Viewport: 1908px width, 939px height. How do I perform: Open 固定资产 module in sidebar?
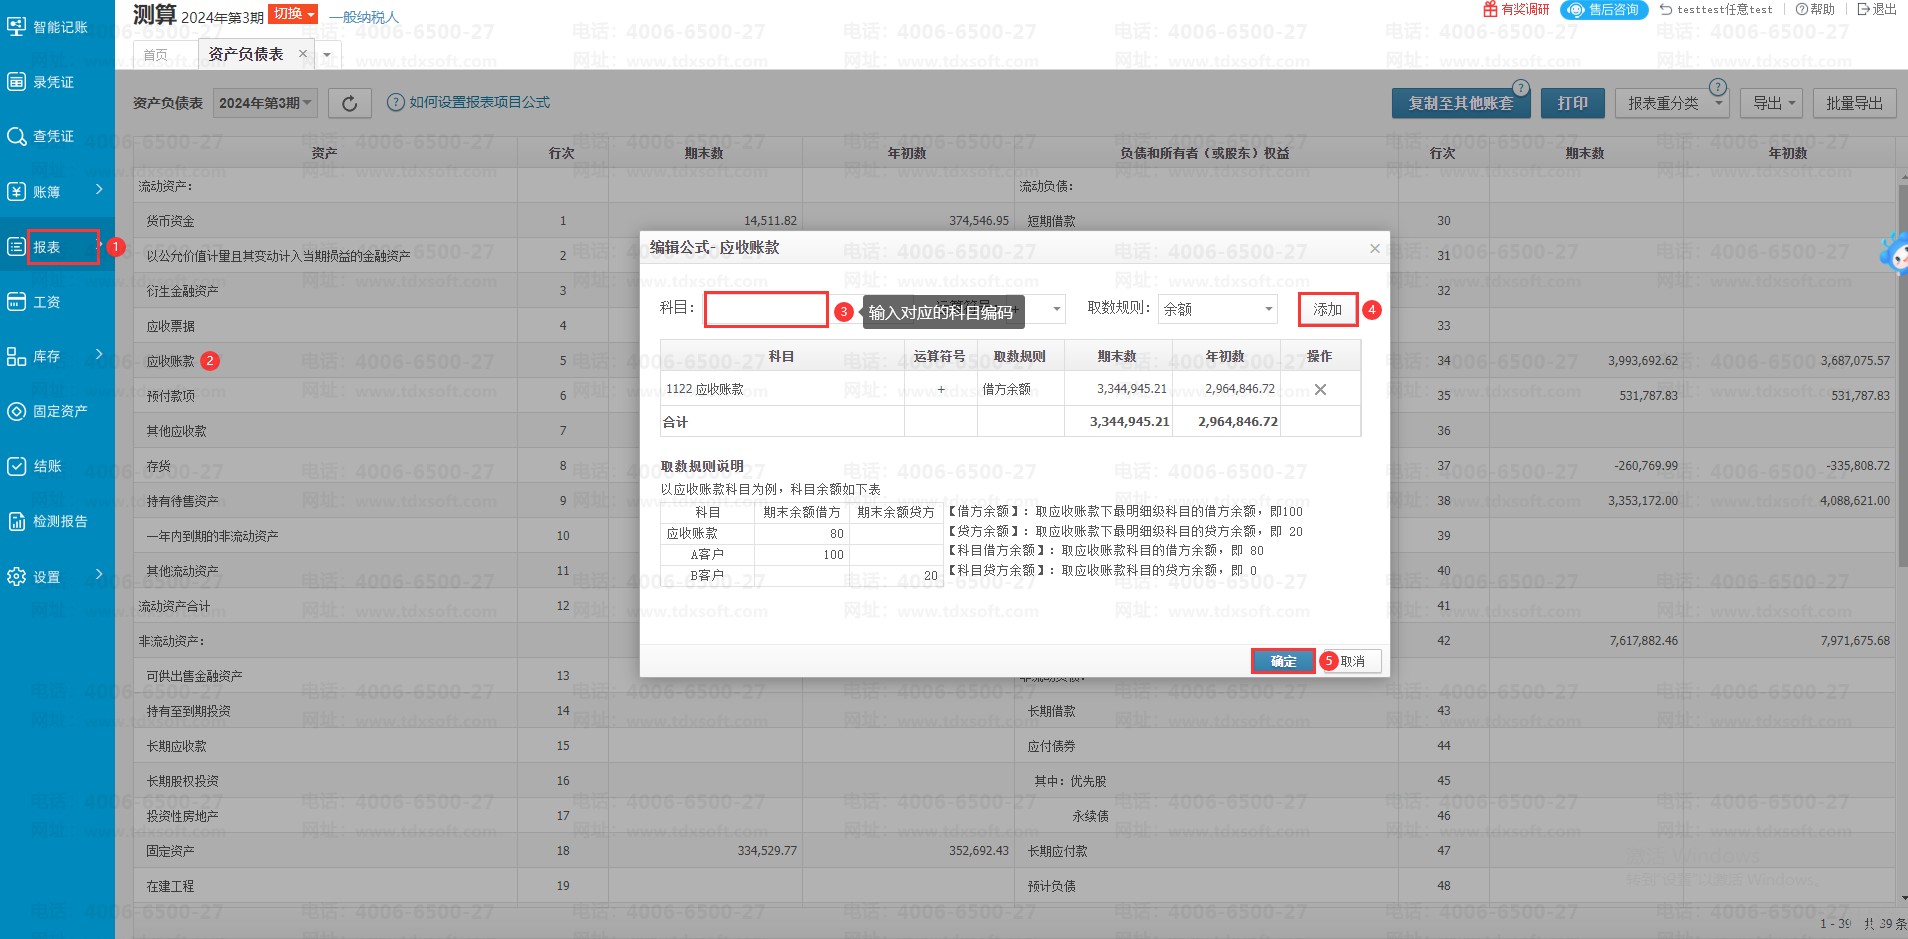tap(59, 411)
